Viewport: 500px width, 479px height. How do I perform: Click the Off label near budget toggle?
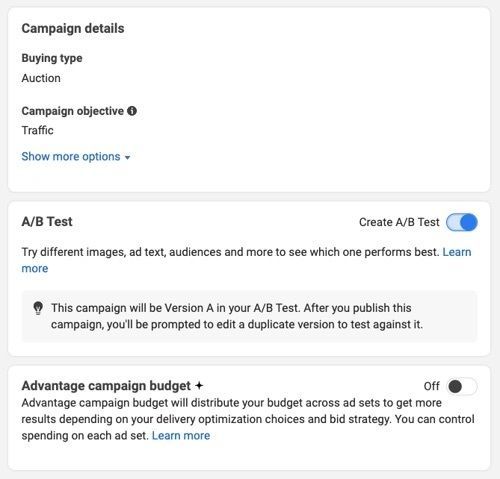coord(431,386)
